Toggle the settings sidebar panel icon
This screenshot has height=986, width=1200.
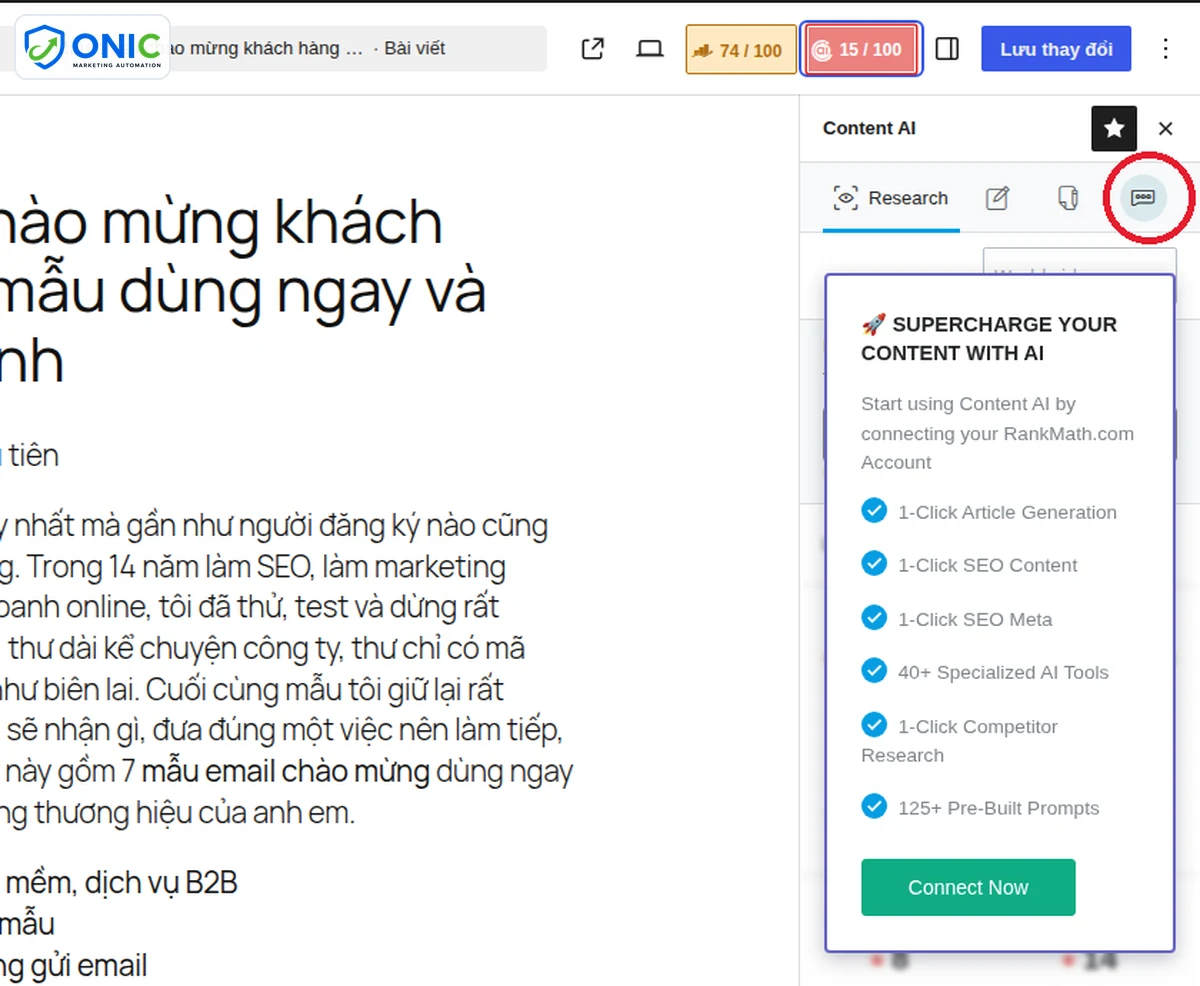(x=947, y=48)
